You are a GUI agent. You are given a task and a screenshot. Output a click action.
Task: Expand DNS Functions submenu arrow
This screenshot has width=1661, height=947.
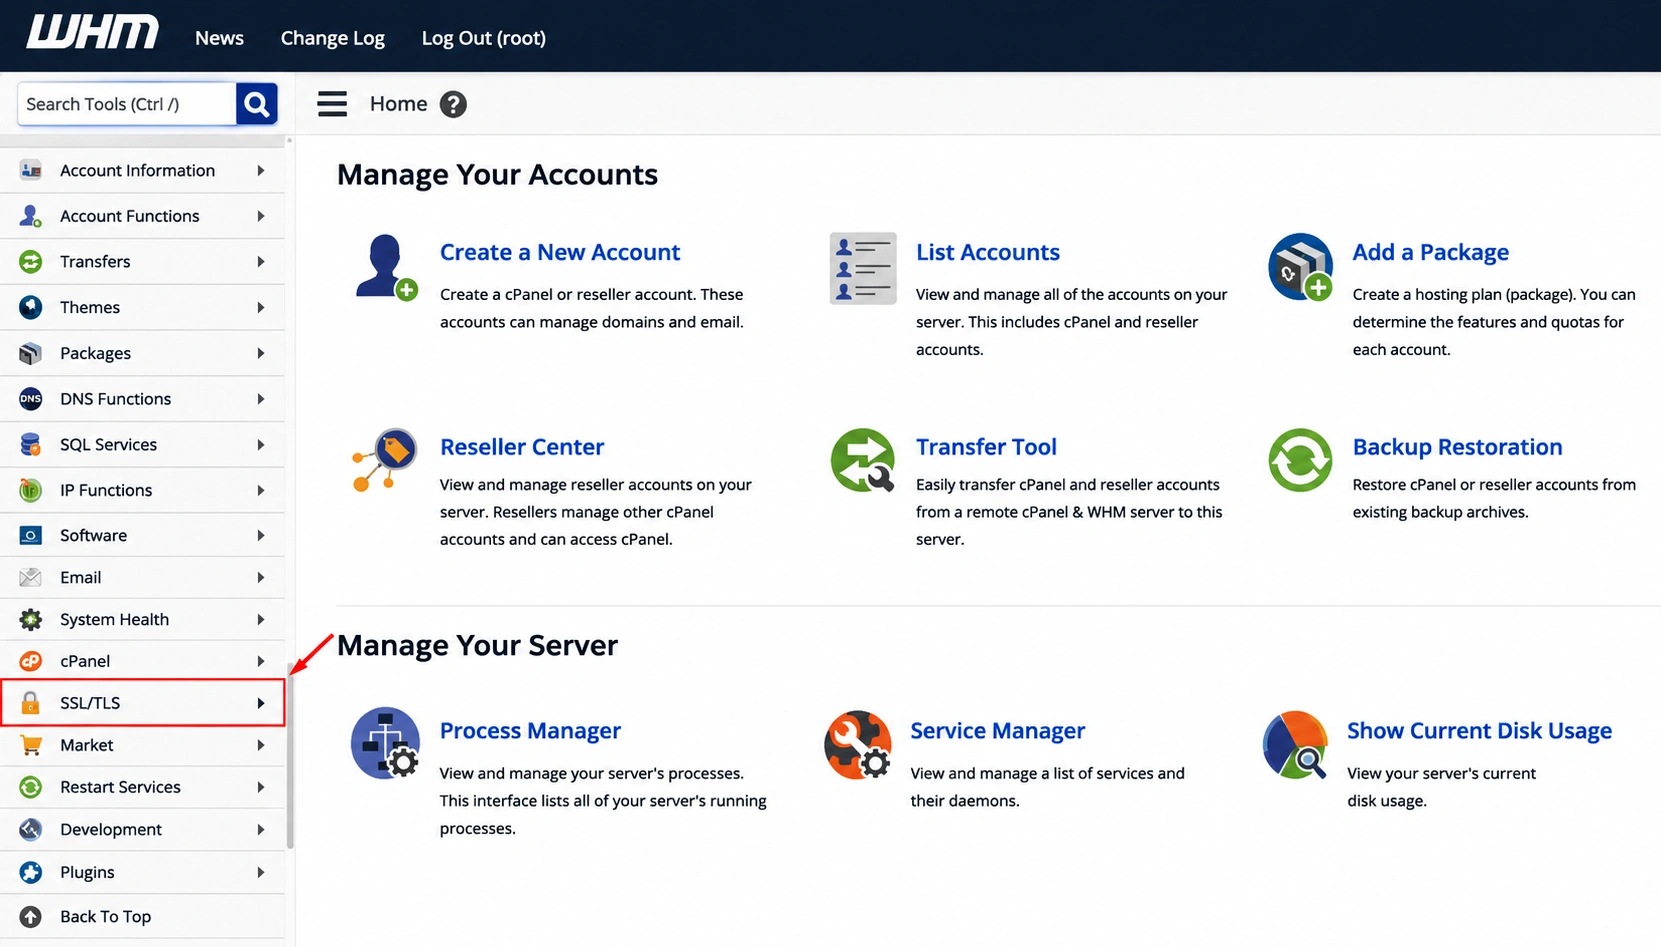point(261,399)
